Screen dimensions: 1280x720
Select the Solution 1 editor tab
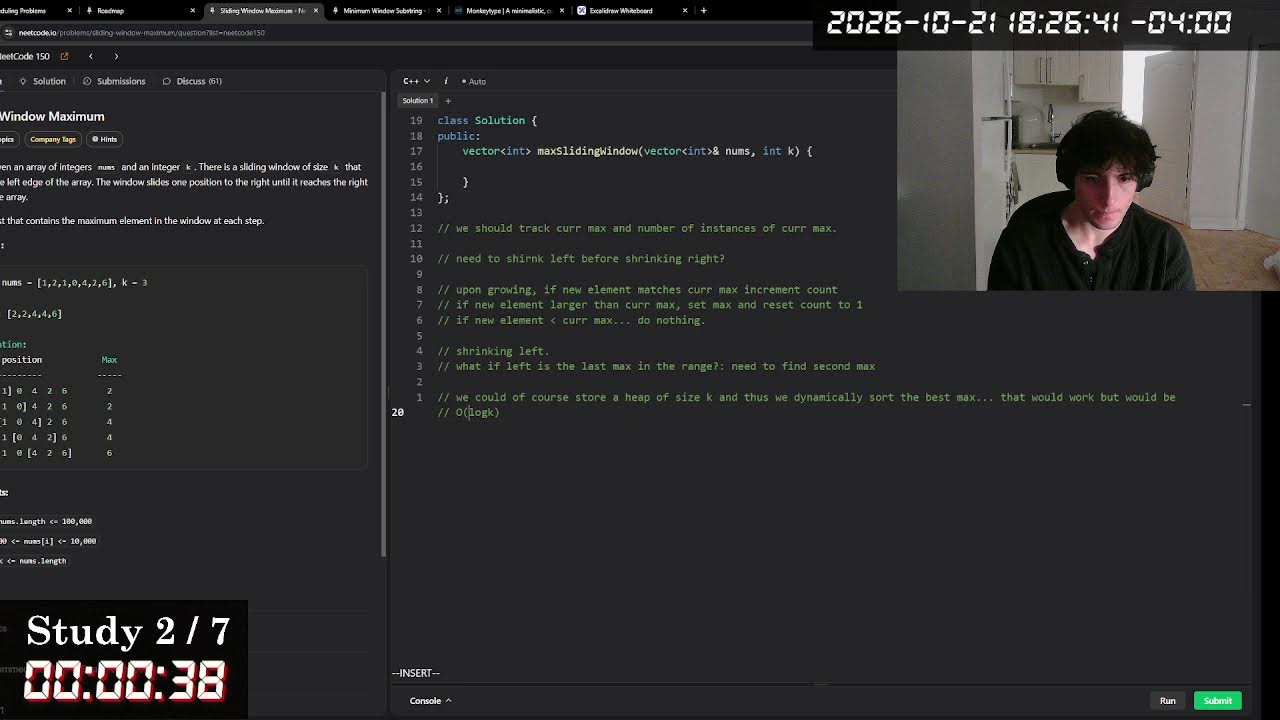(417, 101)
